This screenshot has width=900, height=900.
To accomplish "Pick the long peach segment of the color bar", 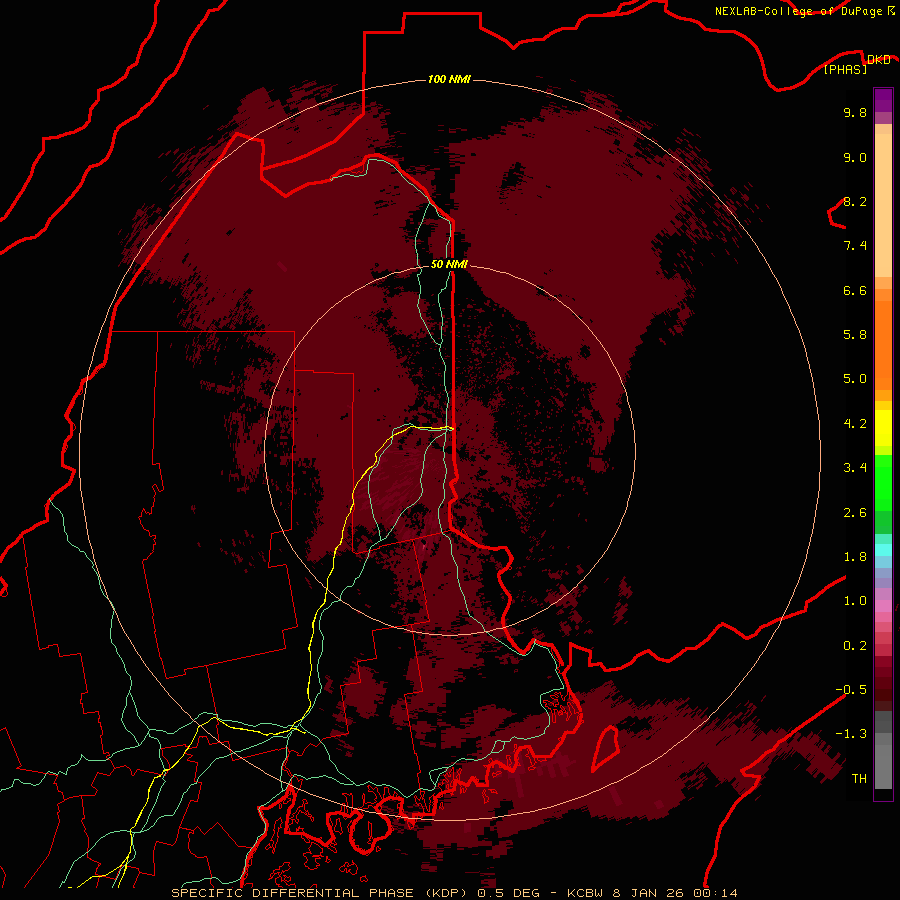I will [883, 205].
